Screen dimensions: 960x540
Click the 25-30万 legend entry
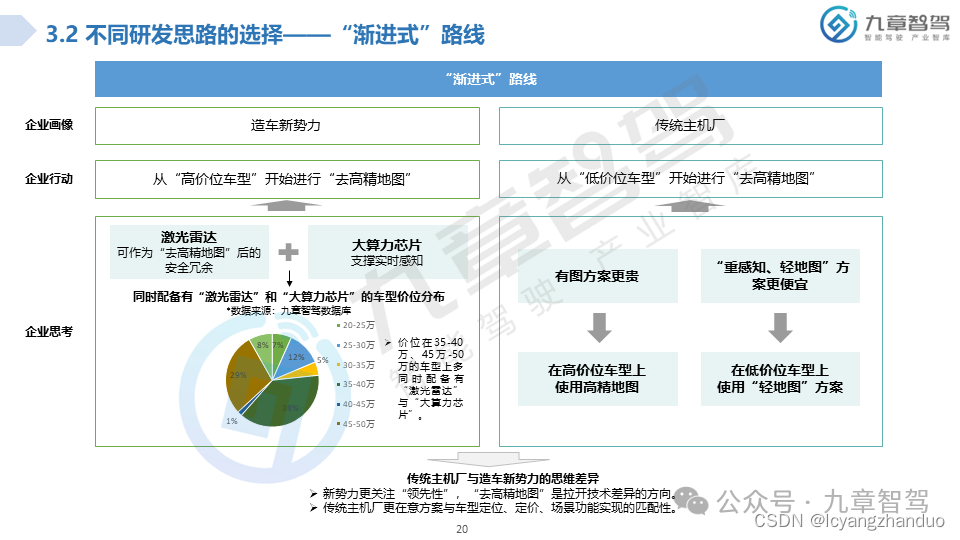(355, 345)
